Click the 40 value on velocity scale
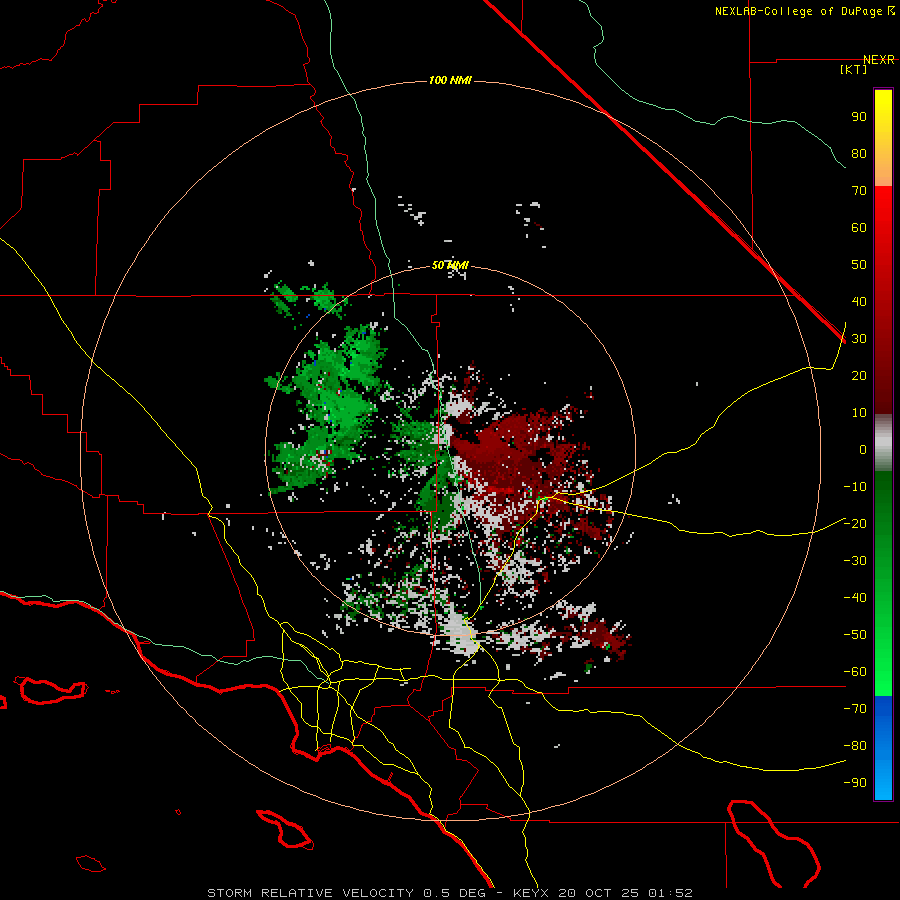900x900 pixels. coord(859,301)
